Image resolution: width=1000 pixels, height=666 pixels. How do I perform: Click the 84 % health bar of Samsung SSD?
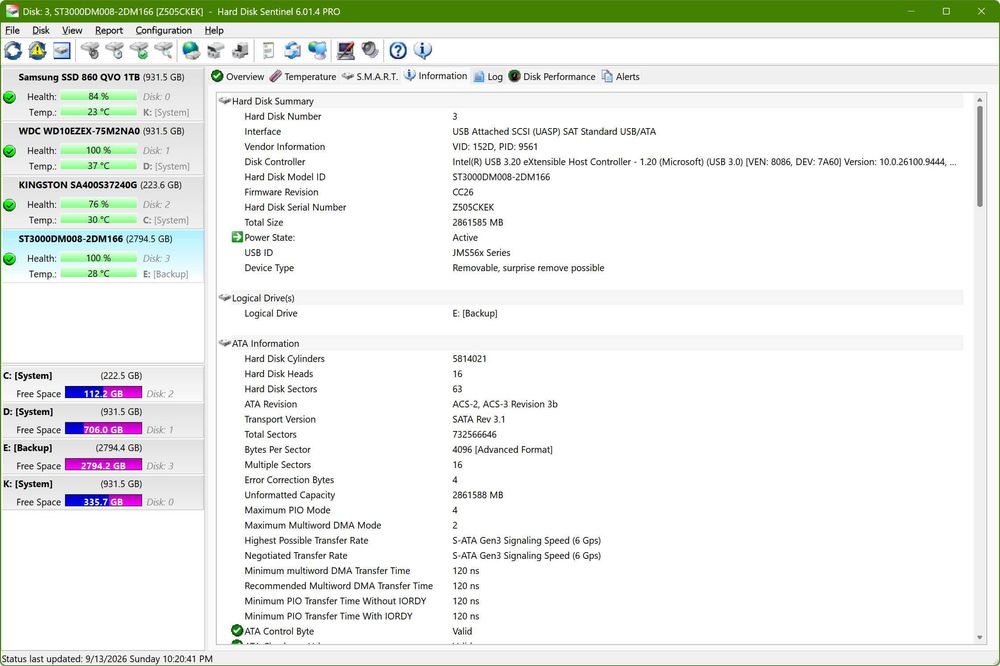point(99,96)
